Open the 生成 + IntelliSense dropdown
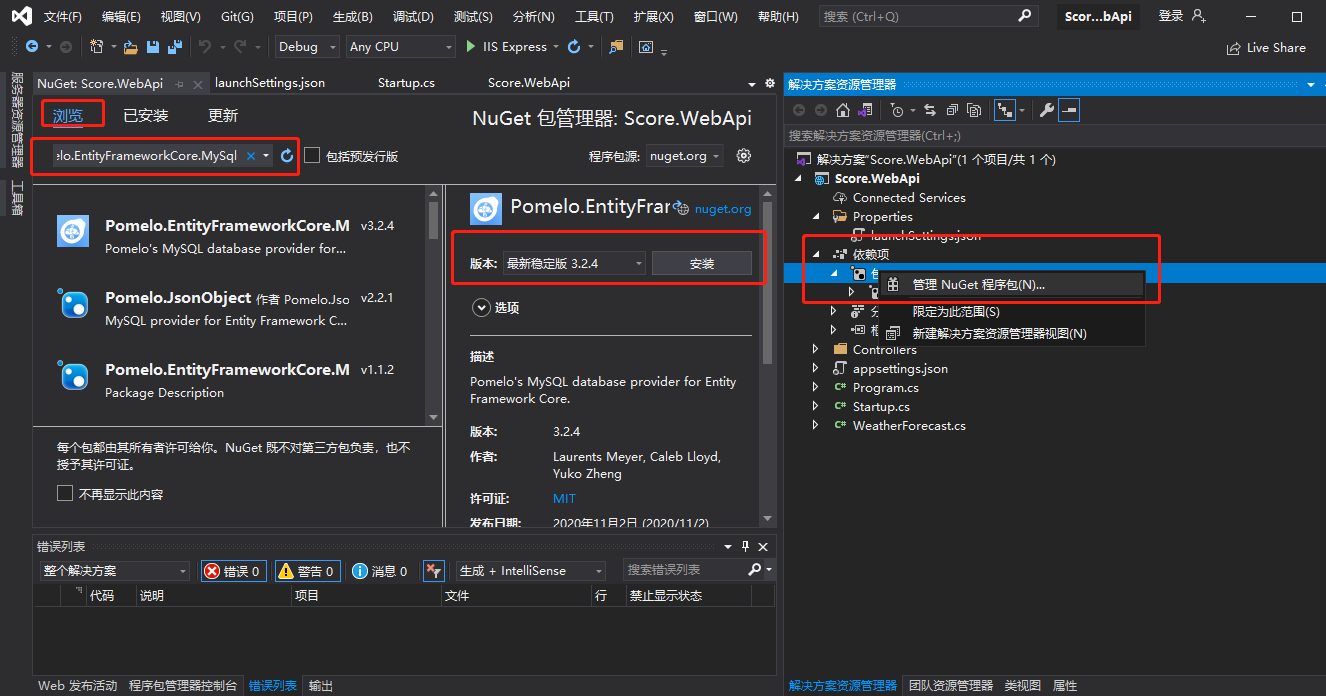This screenshot has width=1326, height=696. coord(531,571)
